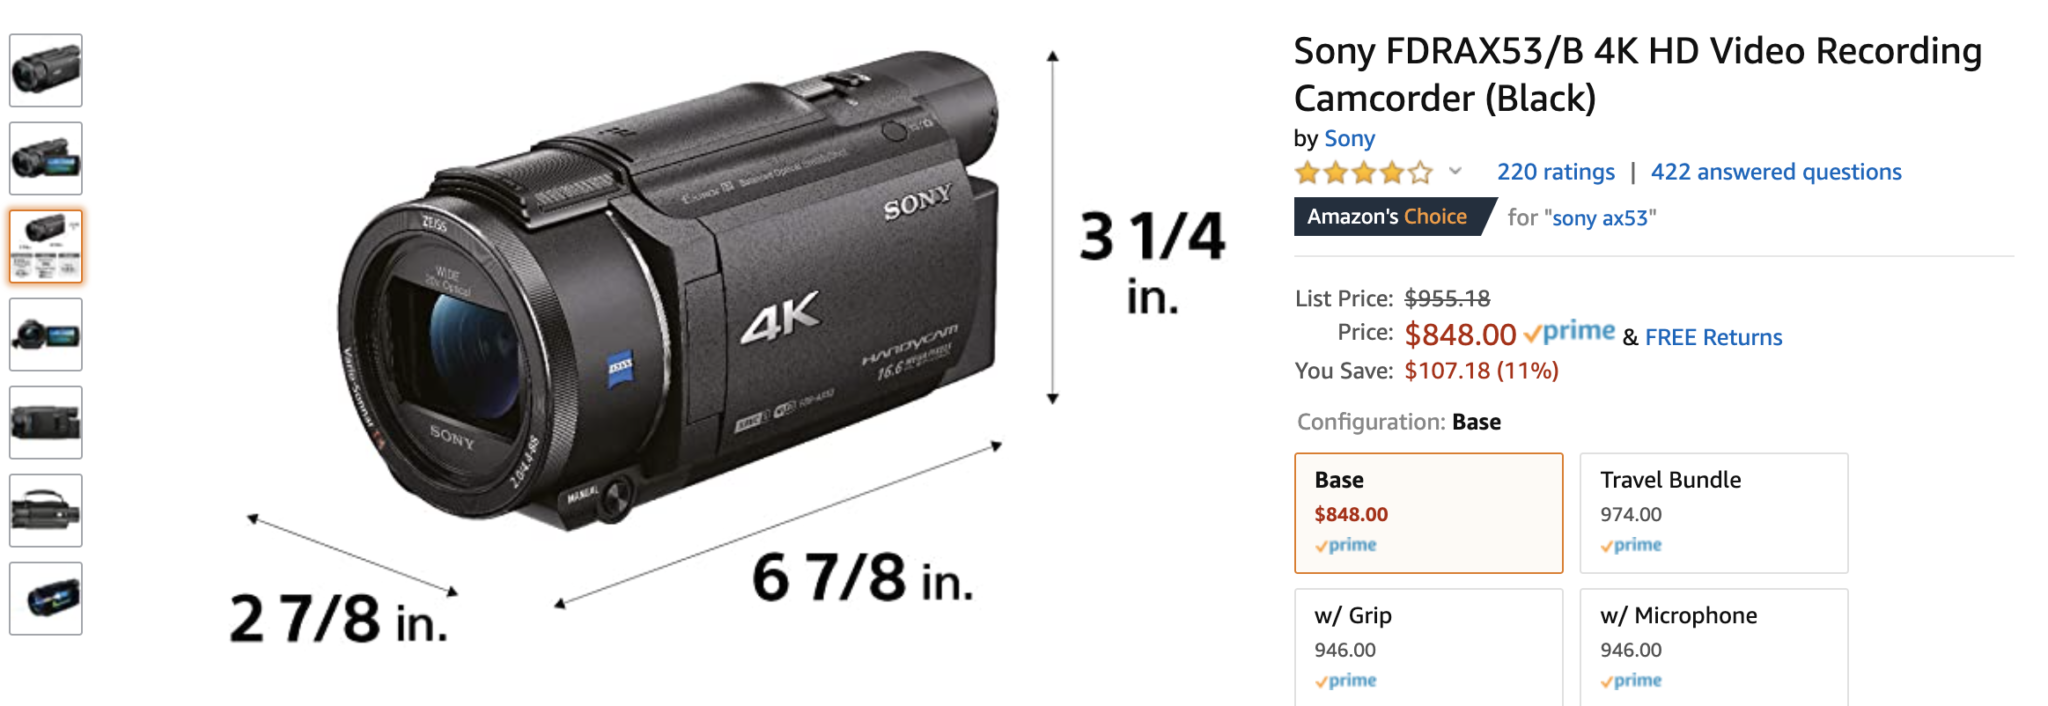Select the last thumbnail with colorful lens

(x=46, y=599)
